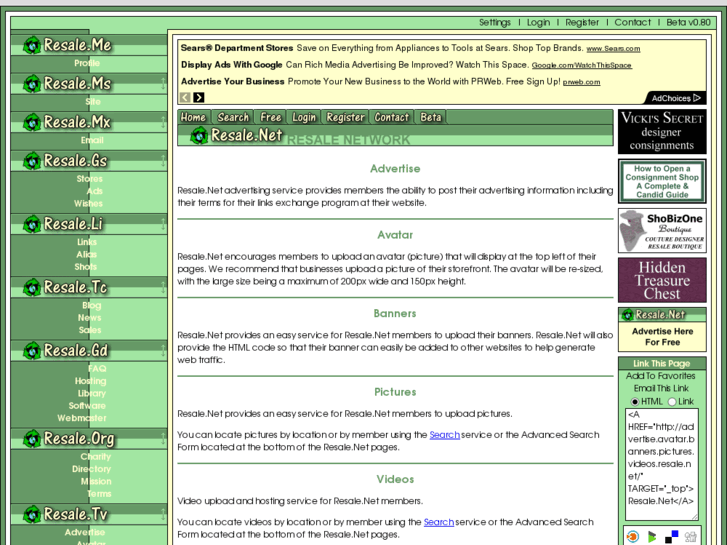Open Hidden Treasure Chest banner
The image size is (727, 545).
pos(662,280)
